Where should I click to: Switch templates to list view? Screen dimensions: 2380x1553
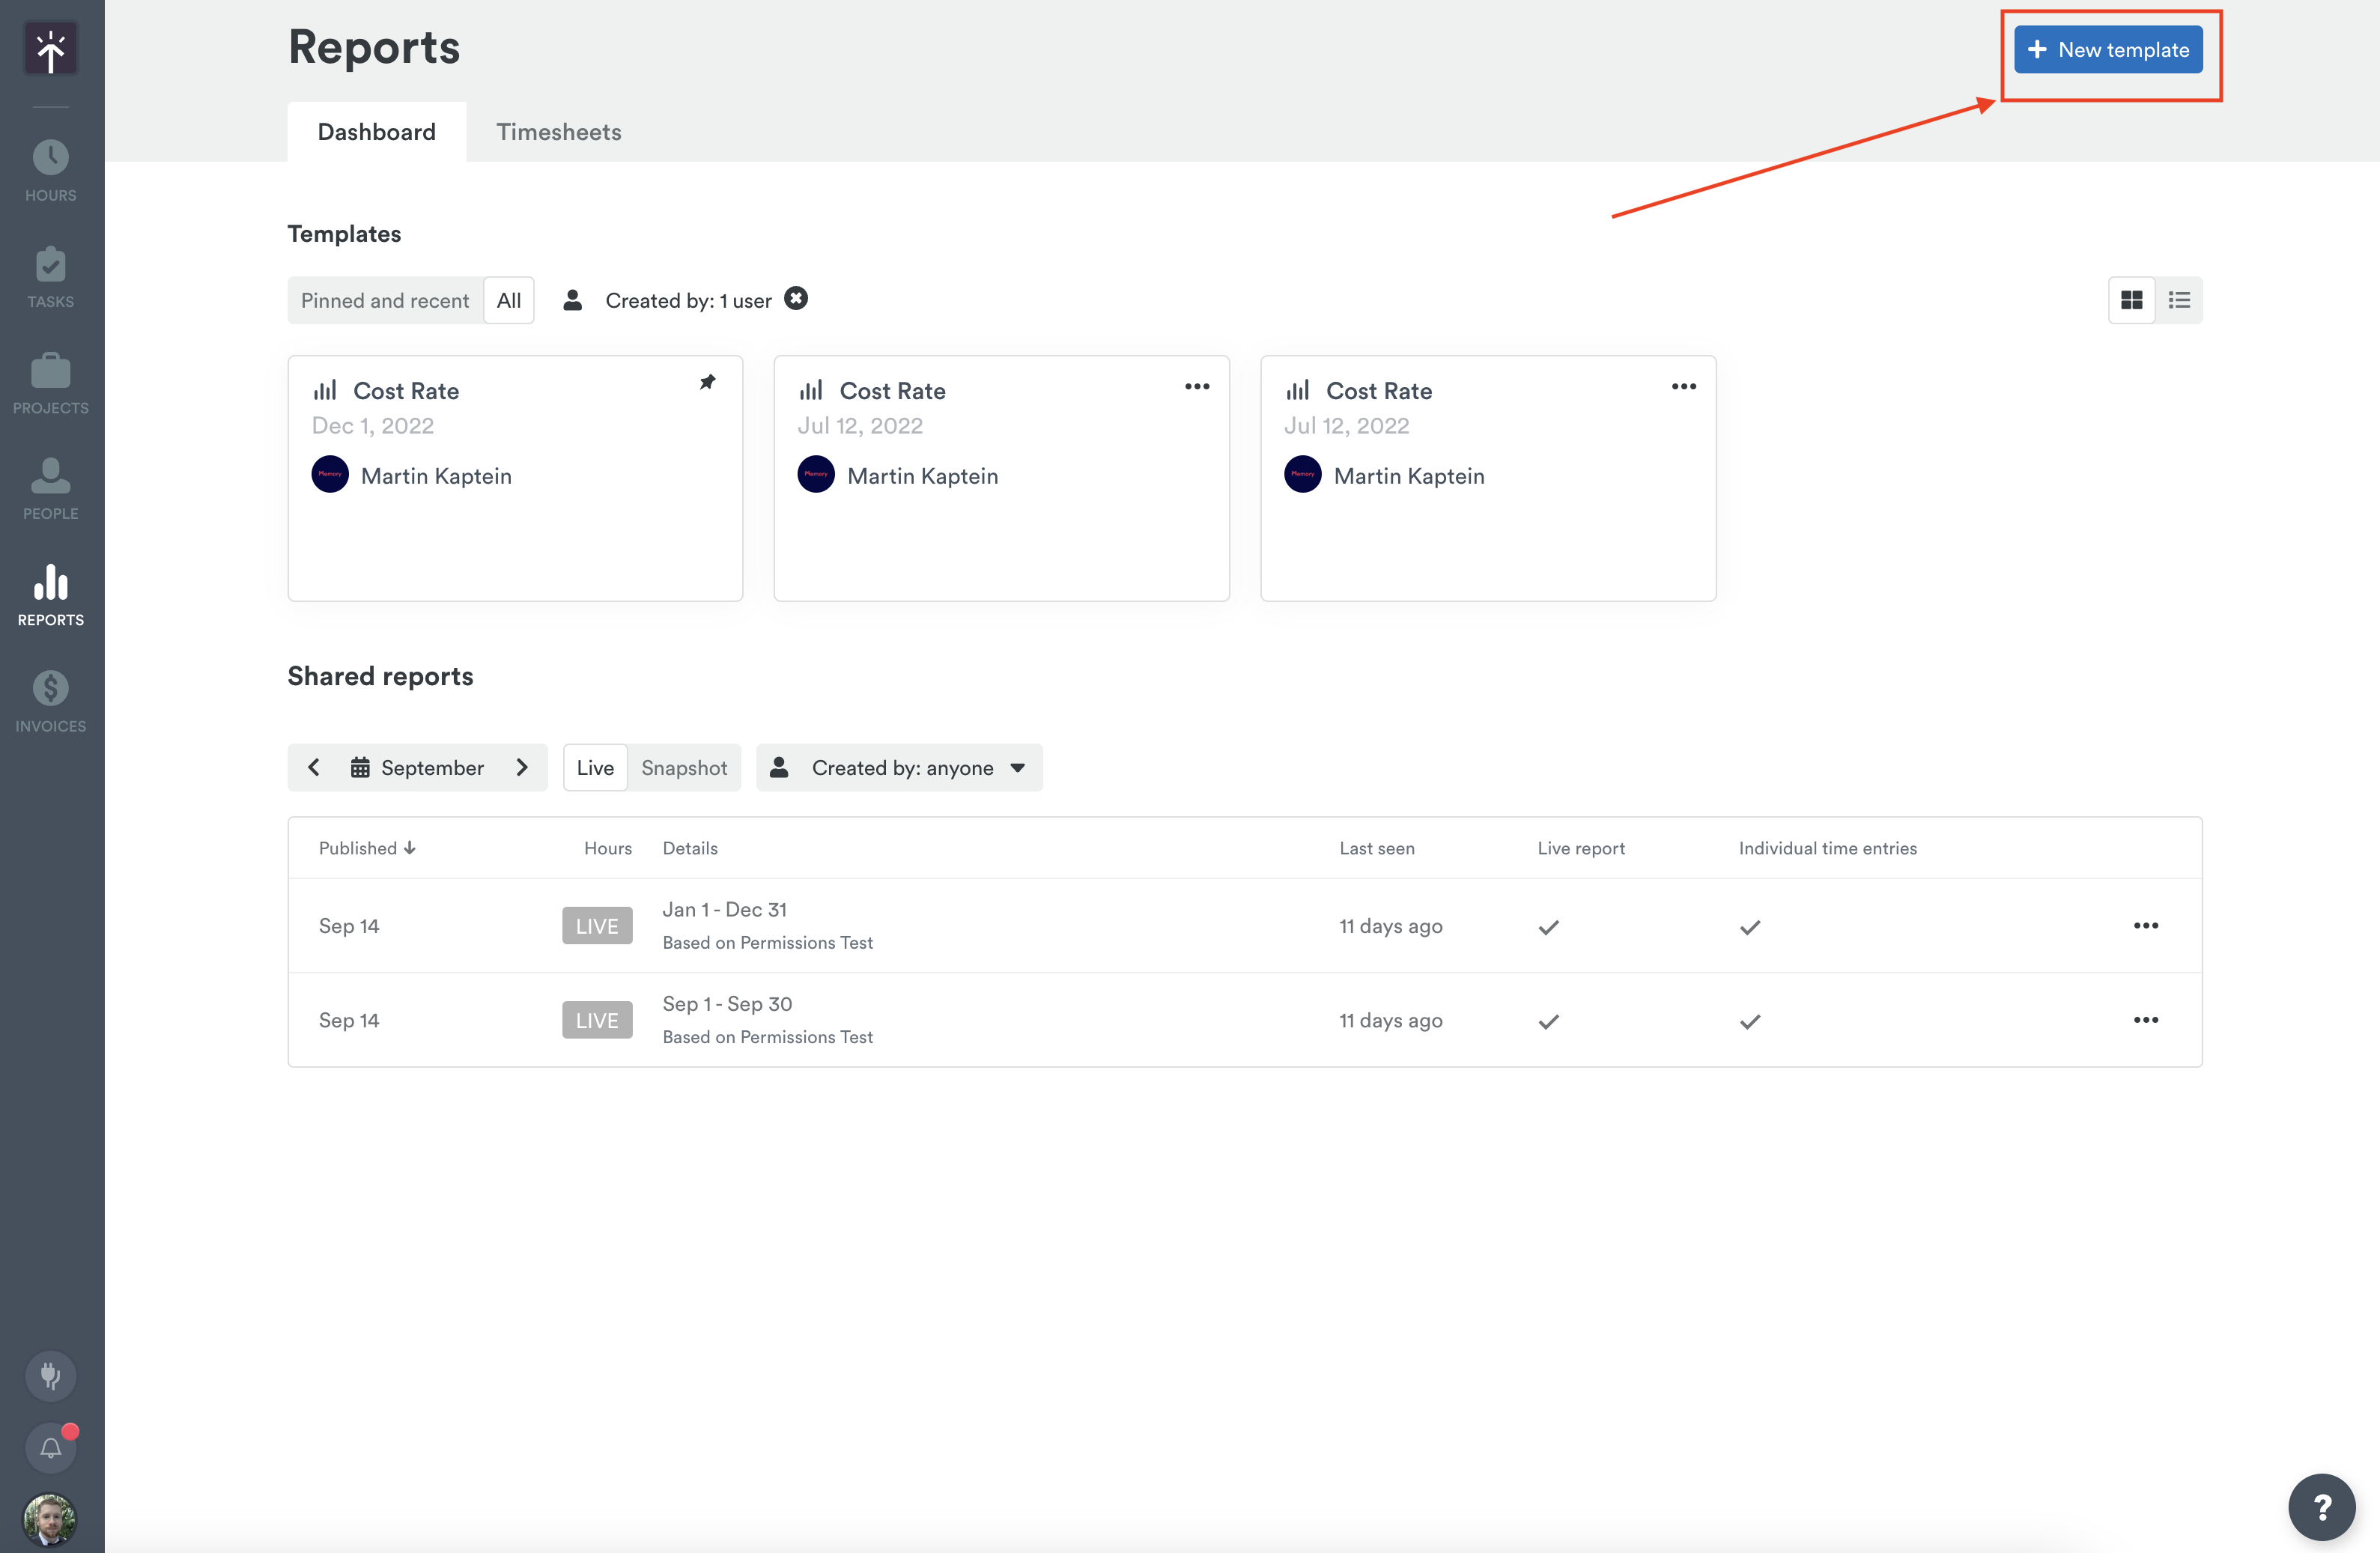(2179, 300)
